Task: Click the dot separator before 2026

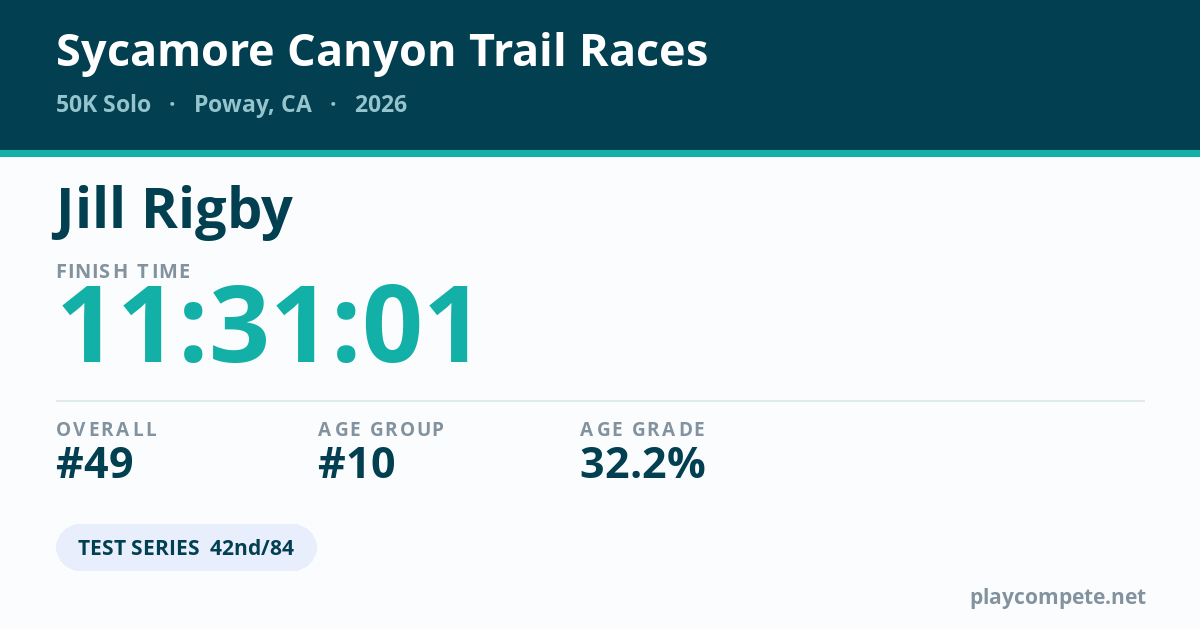Action: click(333, 104)
